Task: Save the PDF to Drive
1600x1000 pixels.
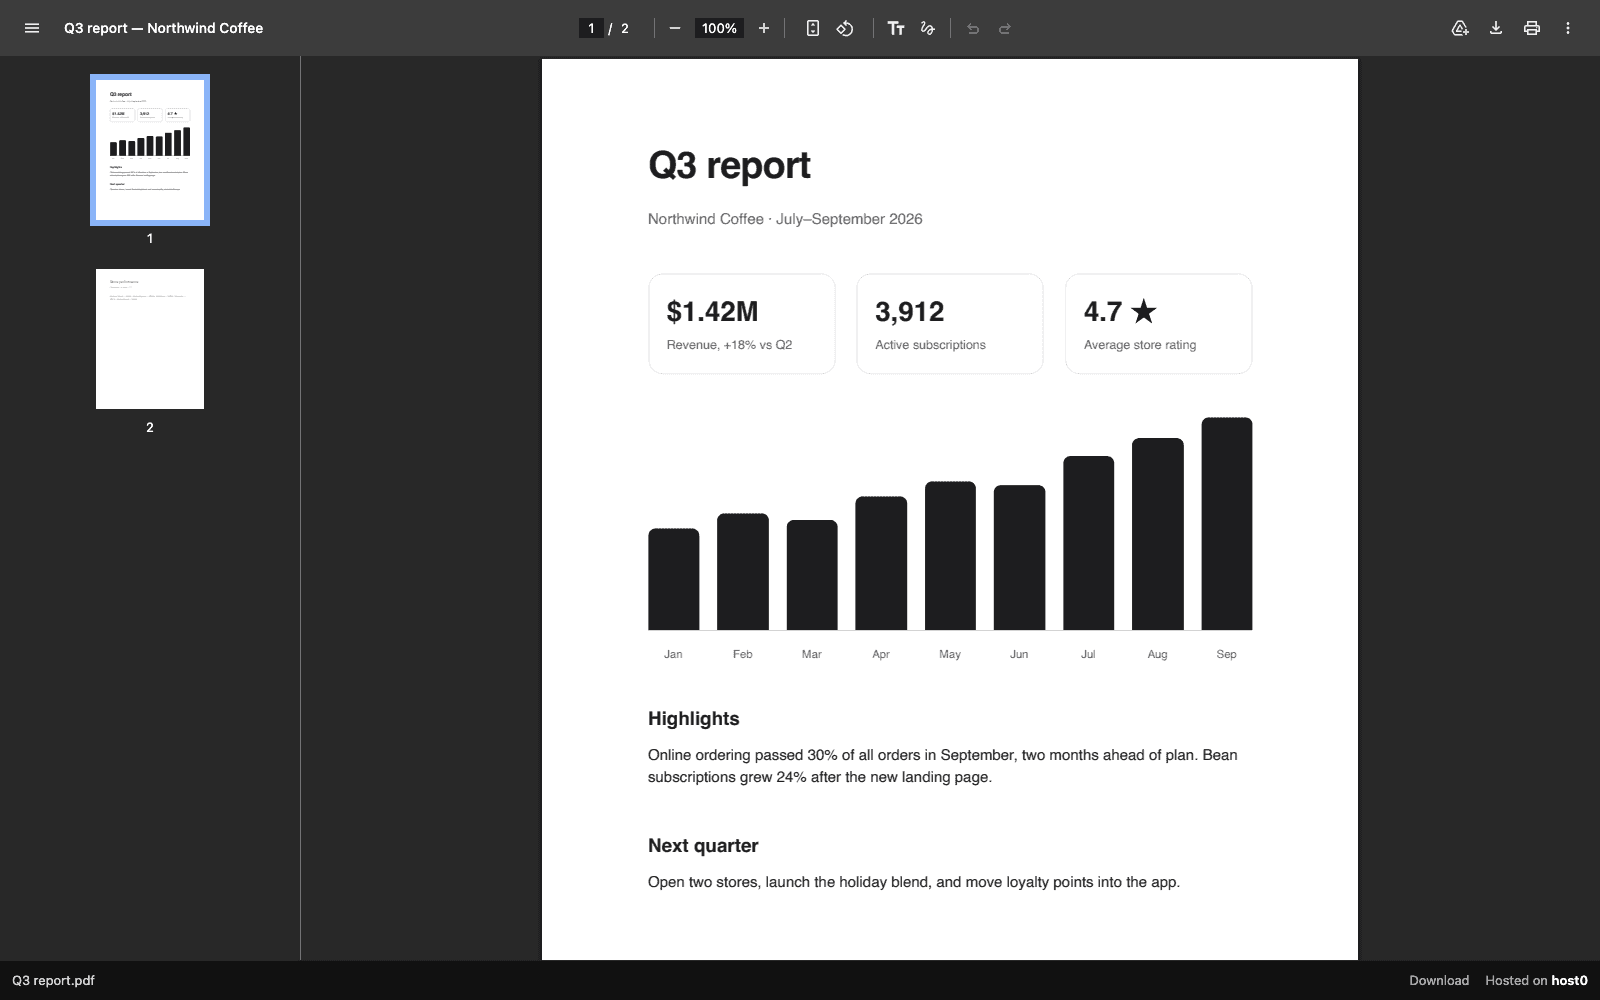Action: (1460, 28)
